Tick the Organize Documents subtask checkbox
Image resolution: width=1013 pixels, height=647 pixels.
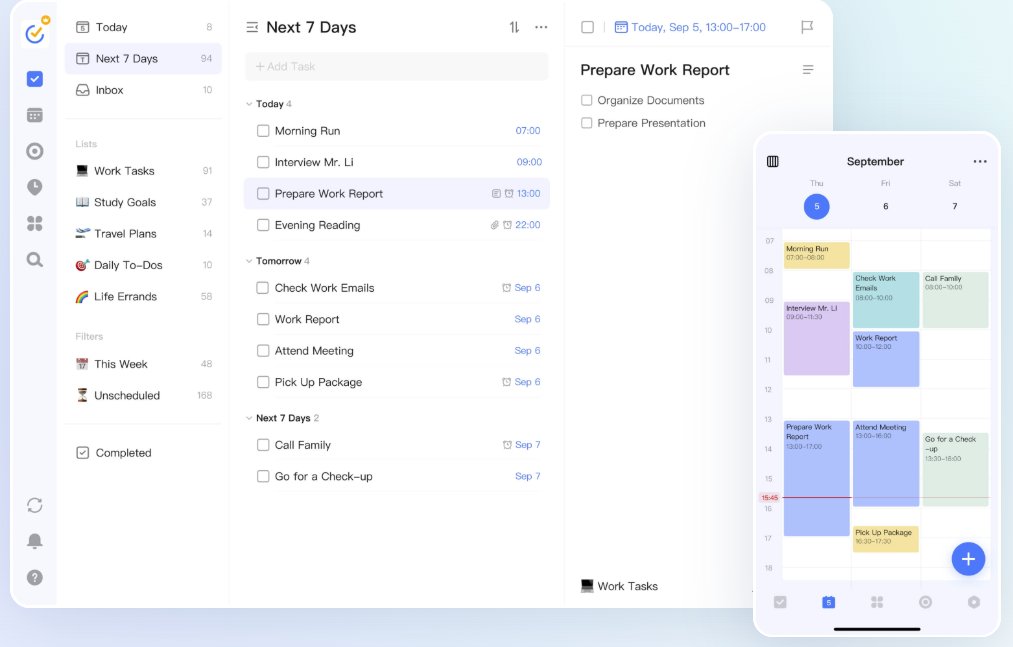point(587,100)
